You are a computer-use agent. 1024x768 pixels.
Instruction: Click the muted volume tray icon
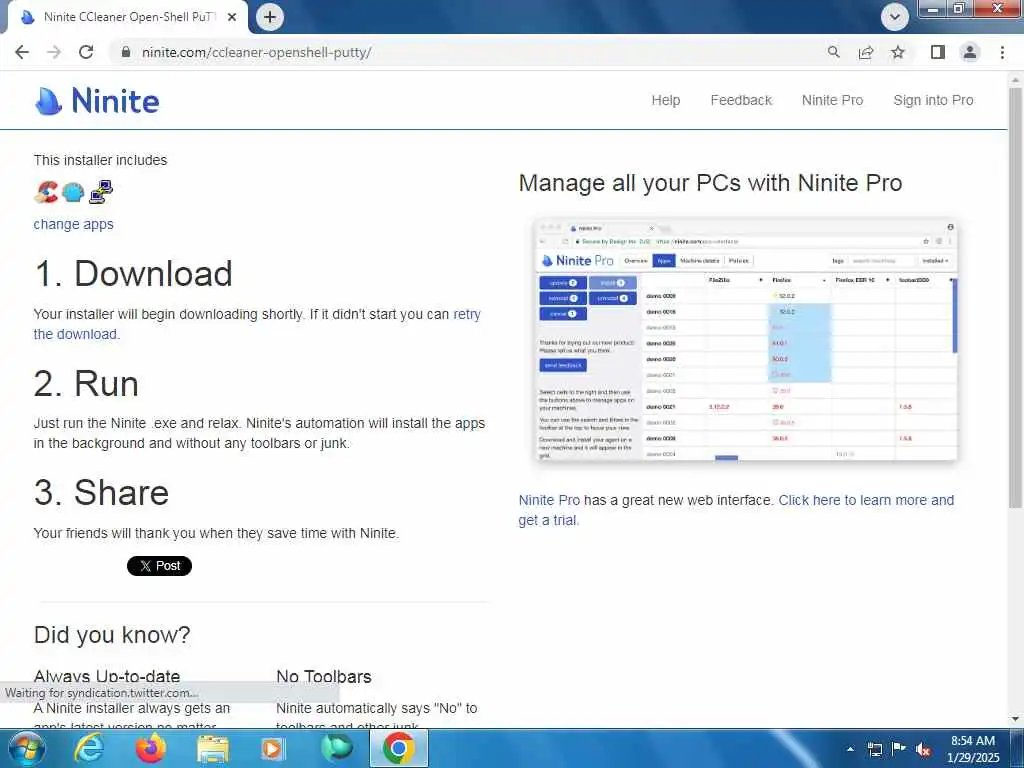pos(923,749)
